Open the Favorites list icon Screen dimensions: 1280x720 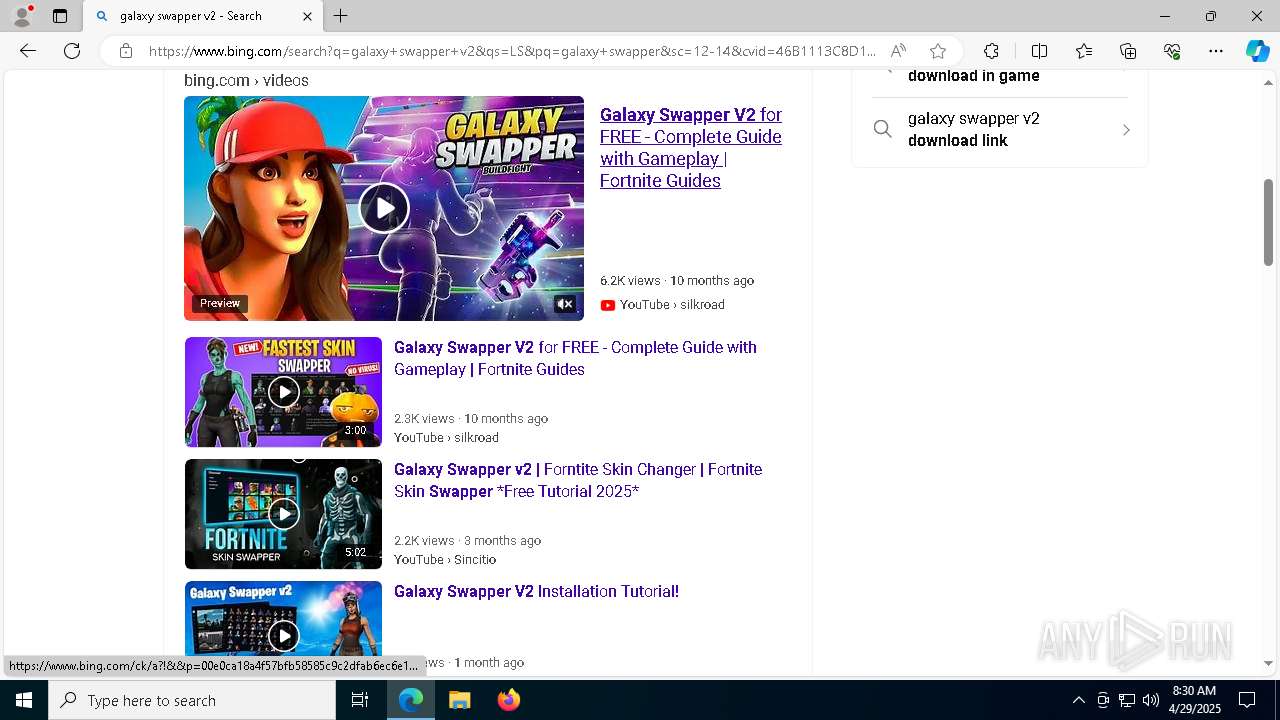point(1084,51)
